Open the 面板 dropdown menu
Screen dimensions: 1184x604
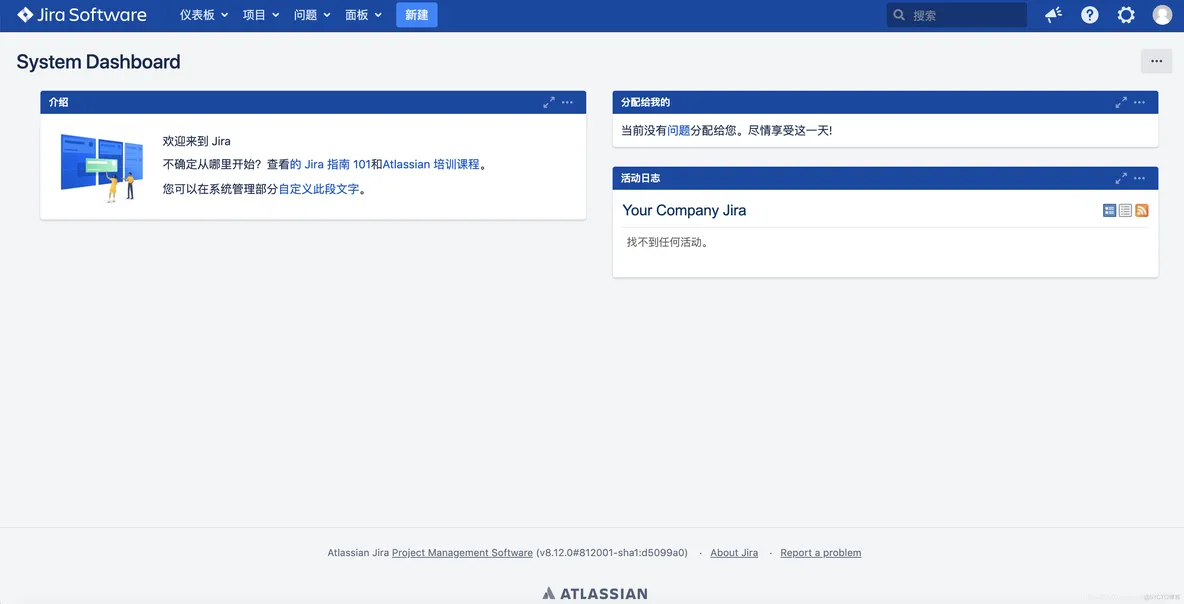363,15
